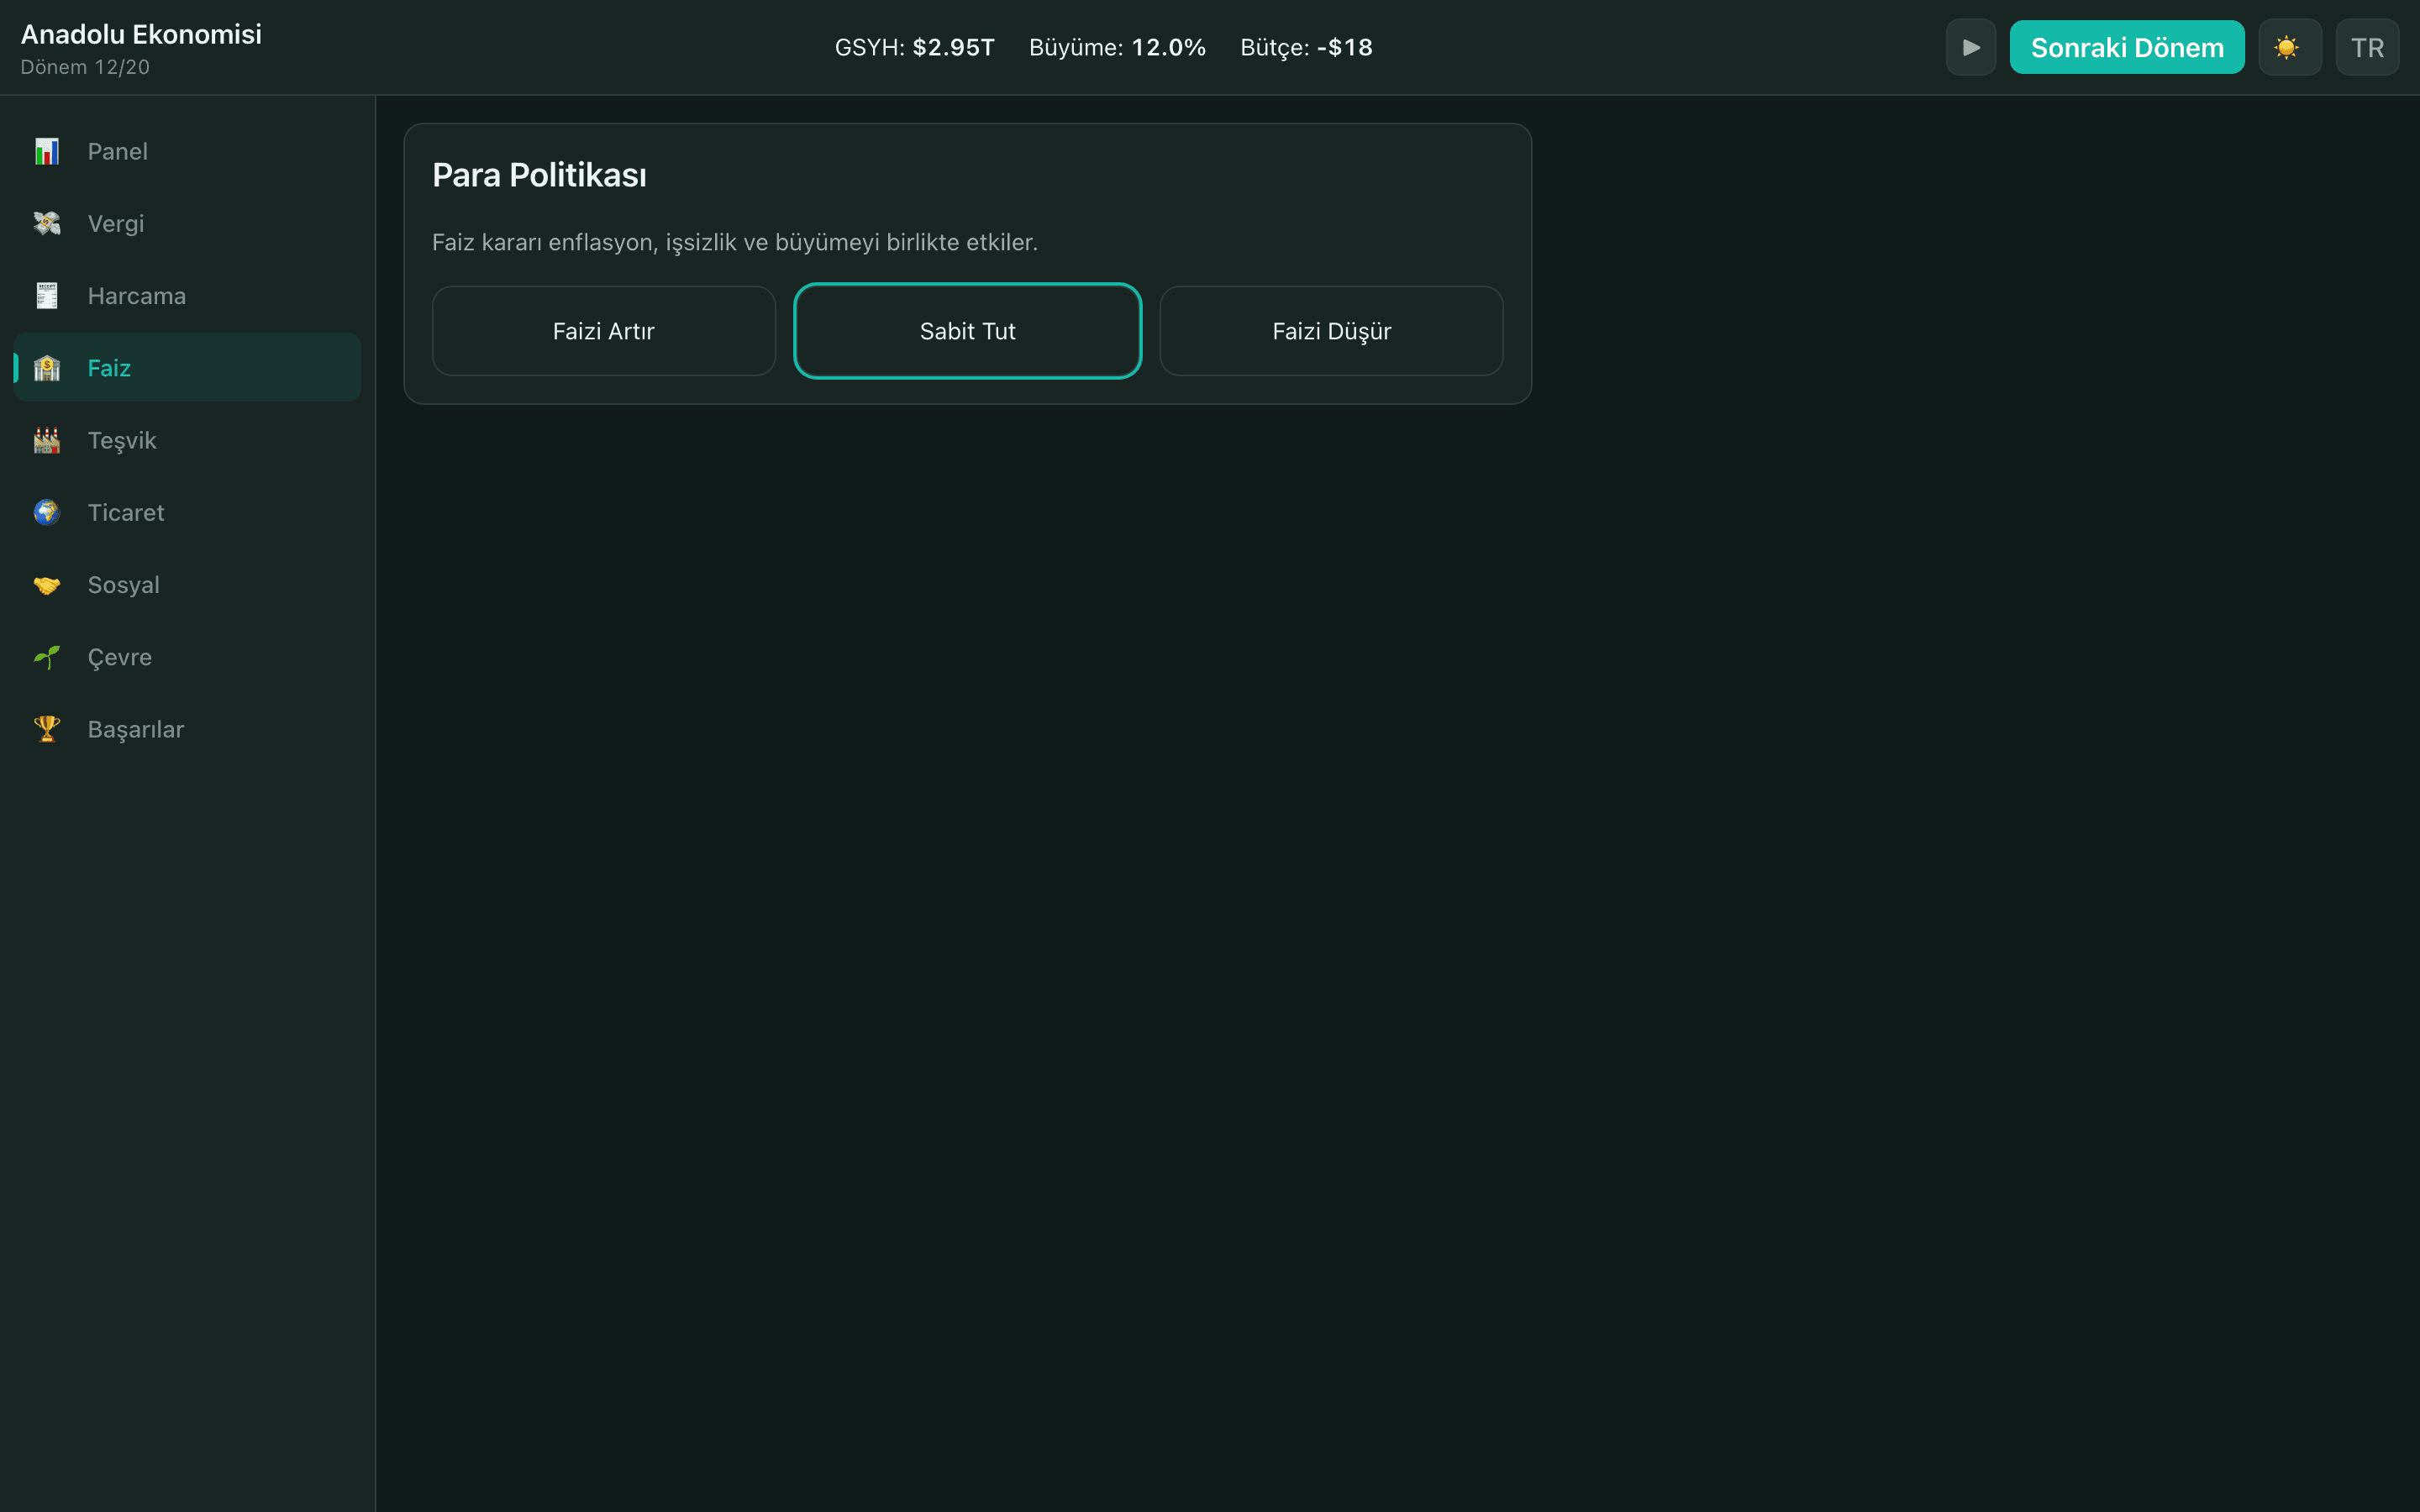Open the Harcama section
This screenshot has width=2420, height=1512.
[x=187, y=296]
